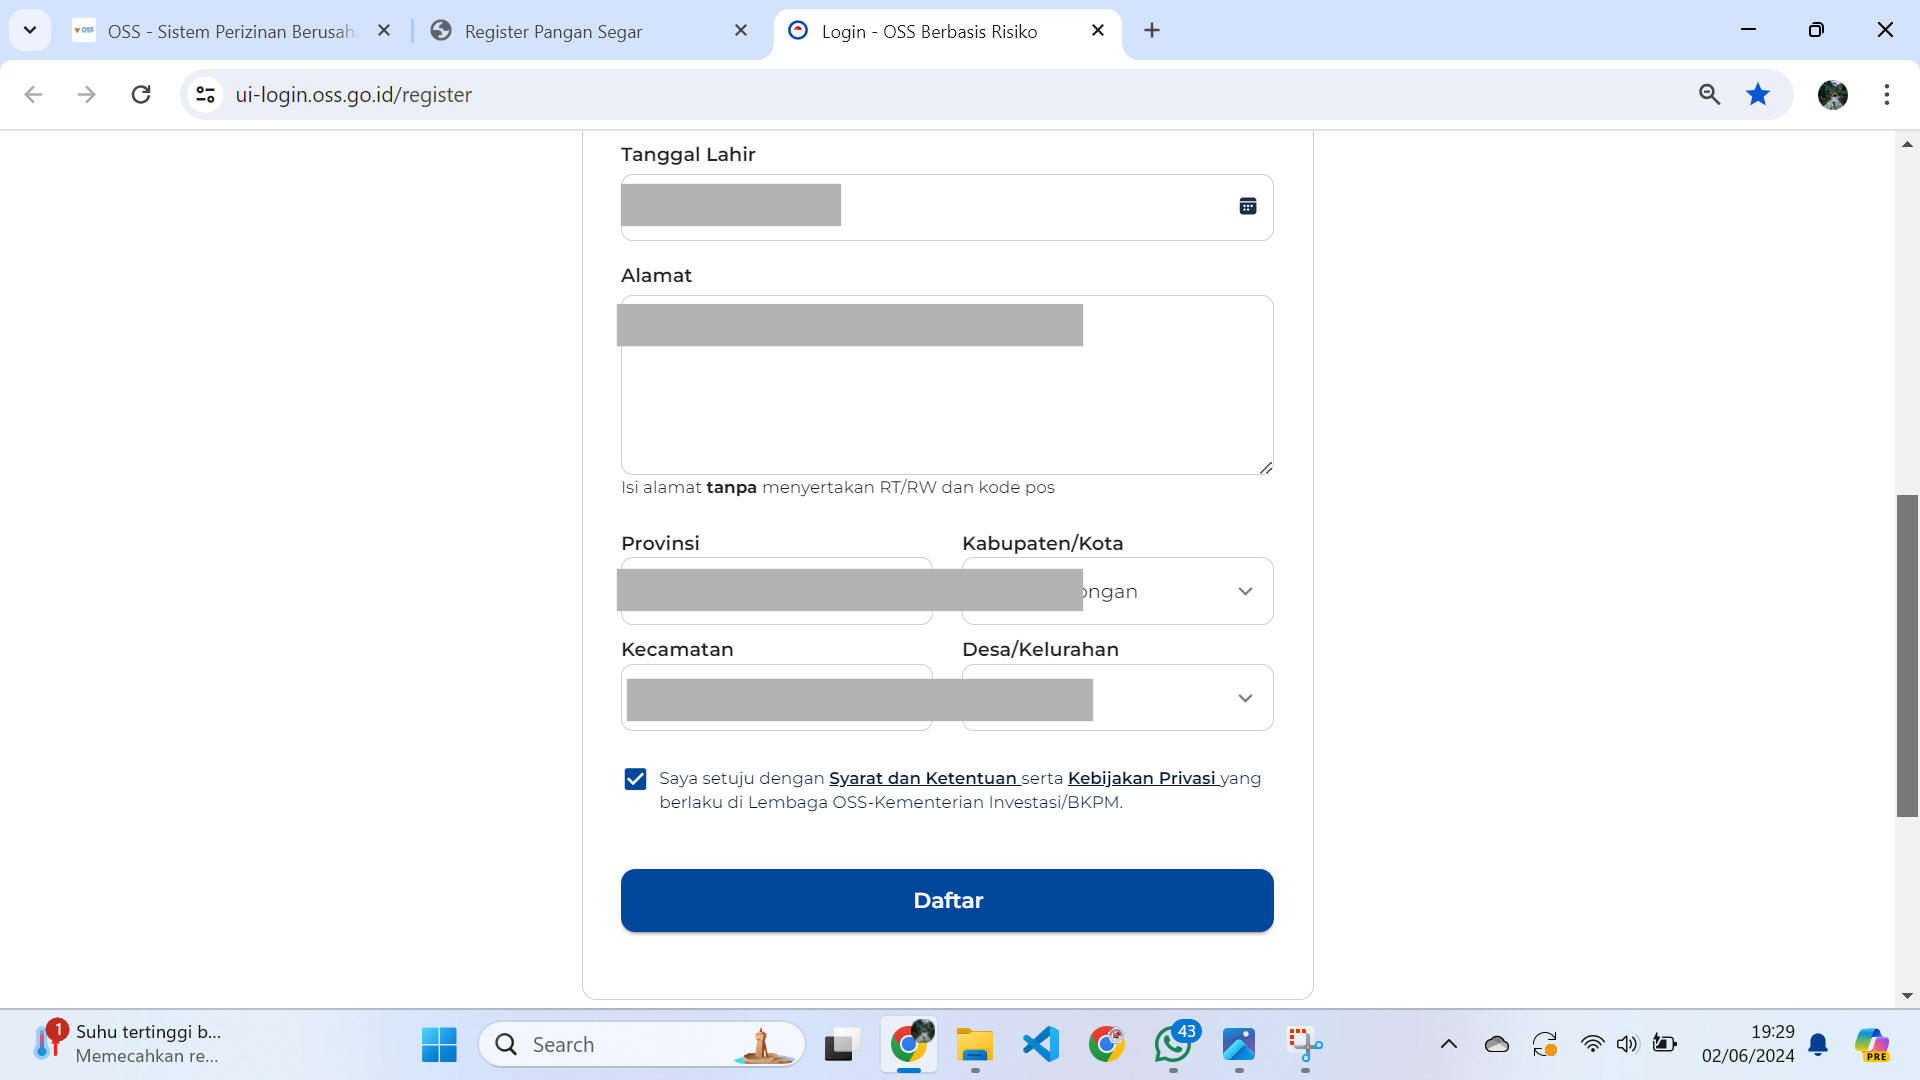This screenshot has width=1920, height=1080.
Task: Click inside the Alamat text area
Action: click(947, 385)
